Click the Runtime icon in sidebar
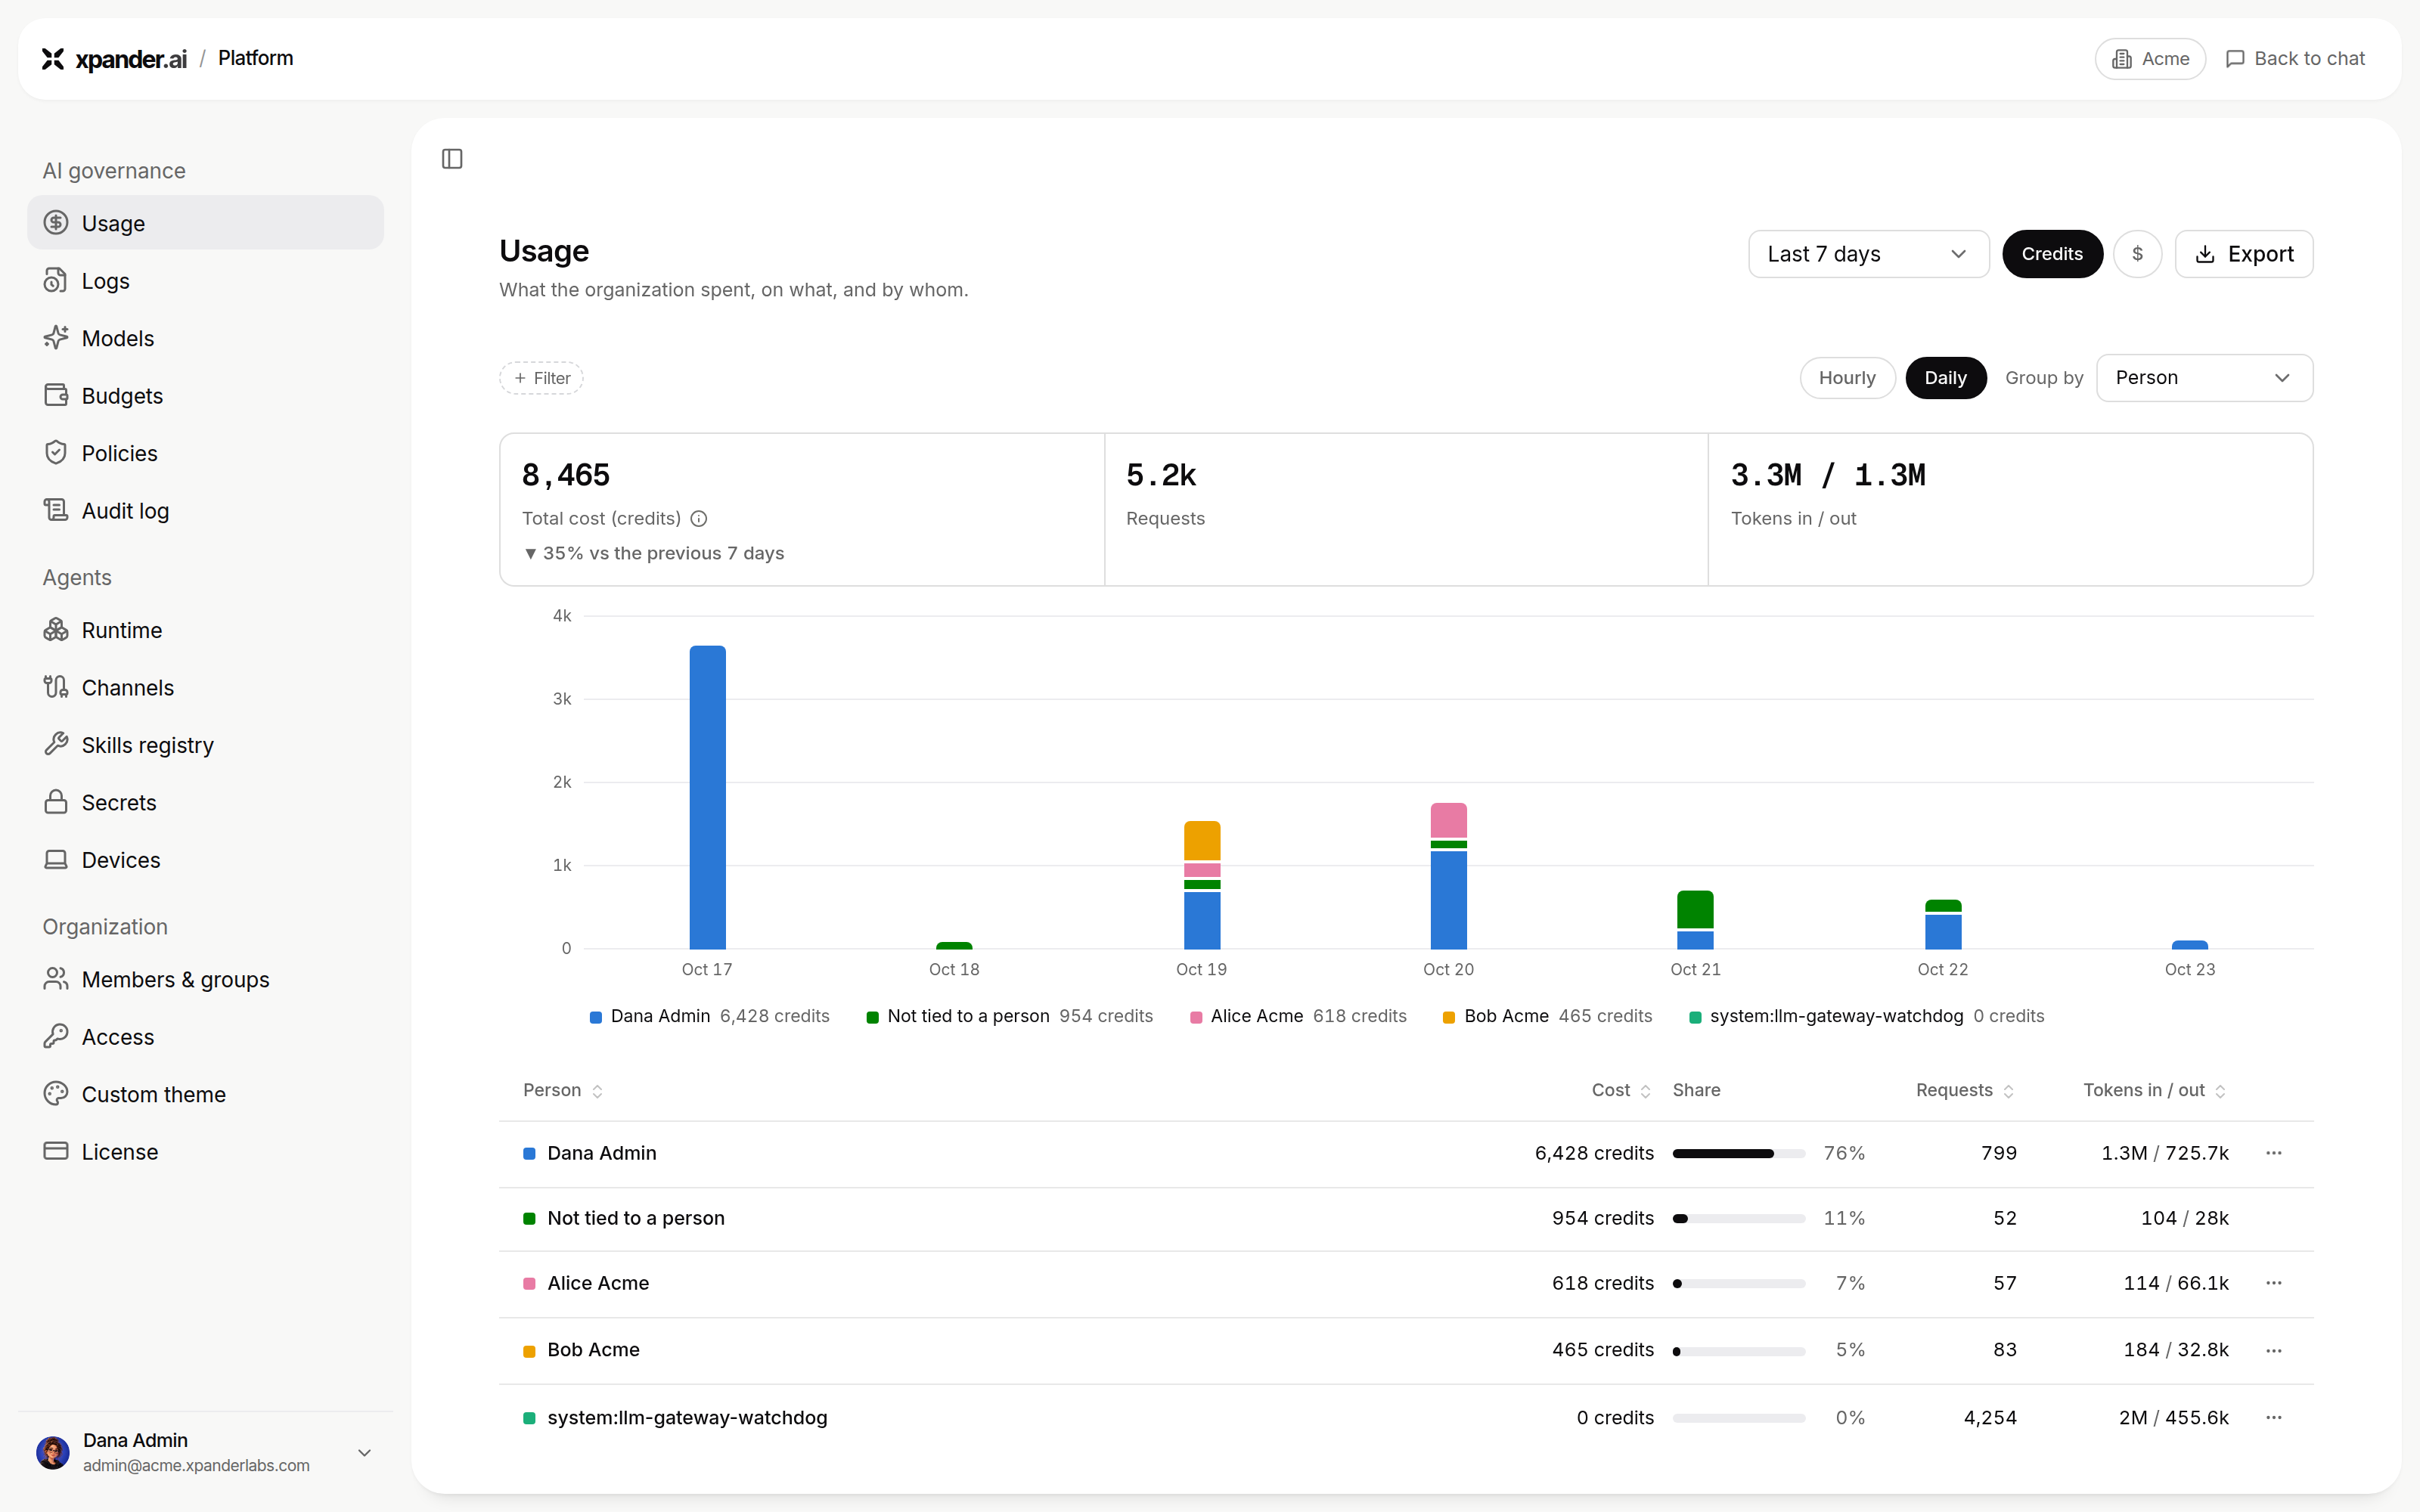This screenshot has width=2420, height=1512. coord(56,630)
